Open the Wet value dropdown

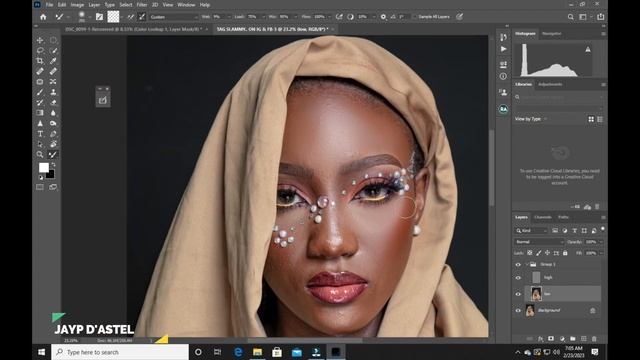[229, 17]
